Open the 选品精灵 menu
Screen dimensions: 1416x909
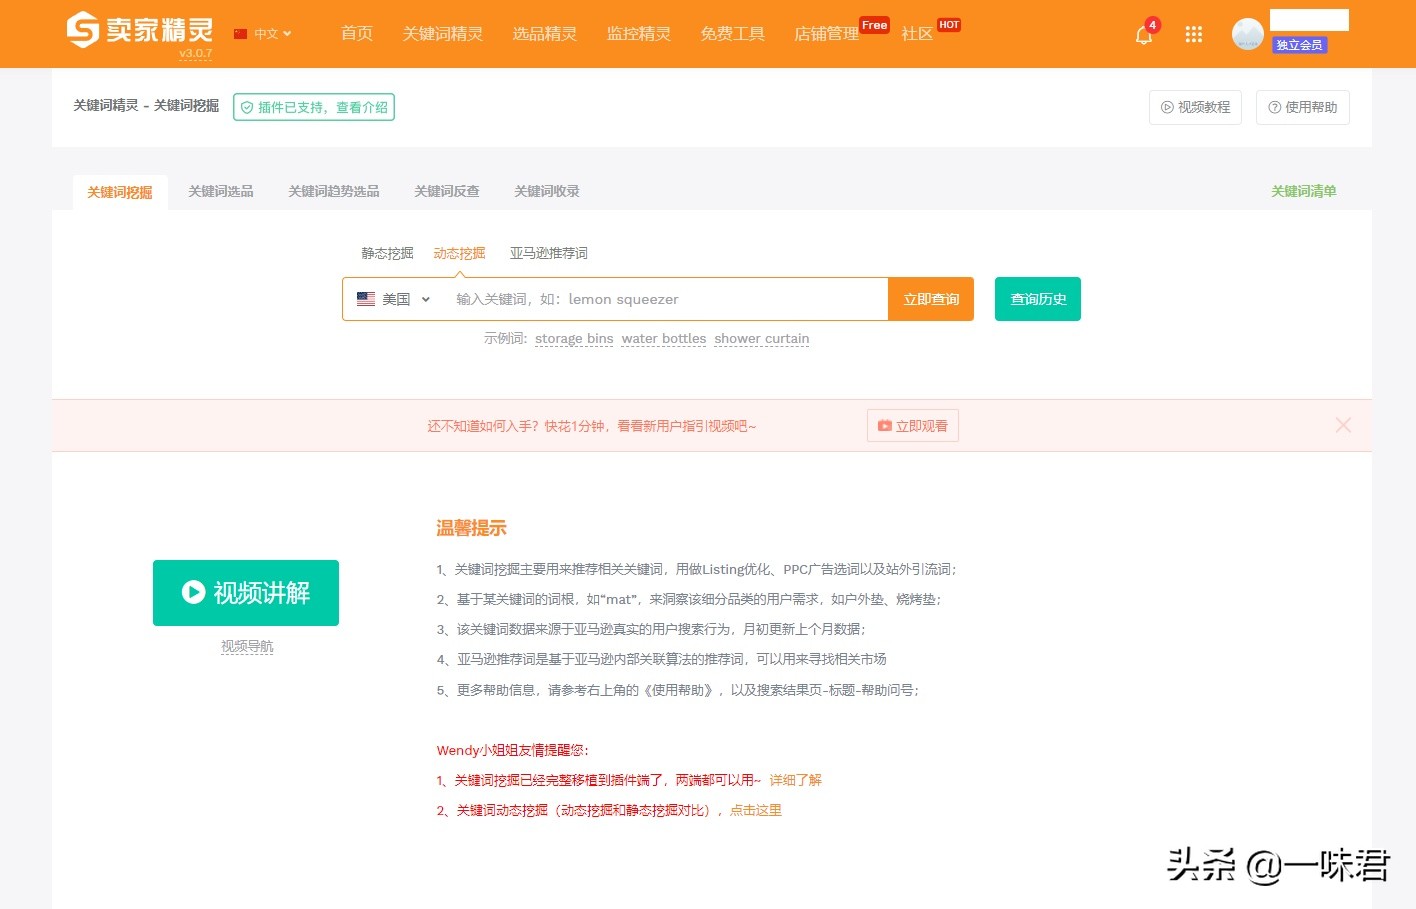pos(544,34)
